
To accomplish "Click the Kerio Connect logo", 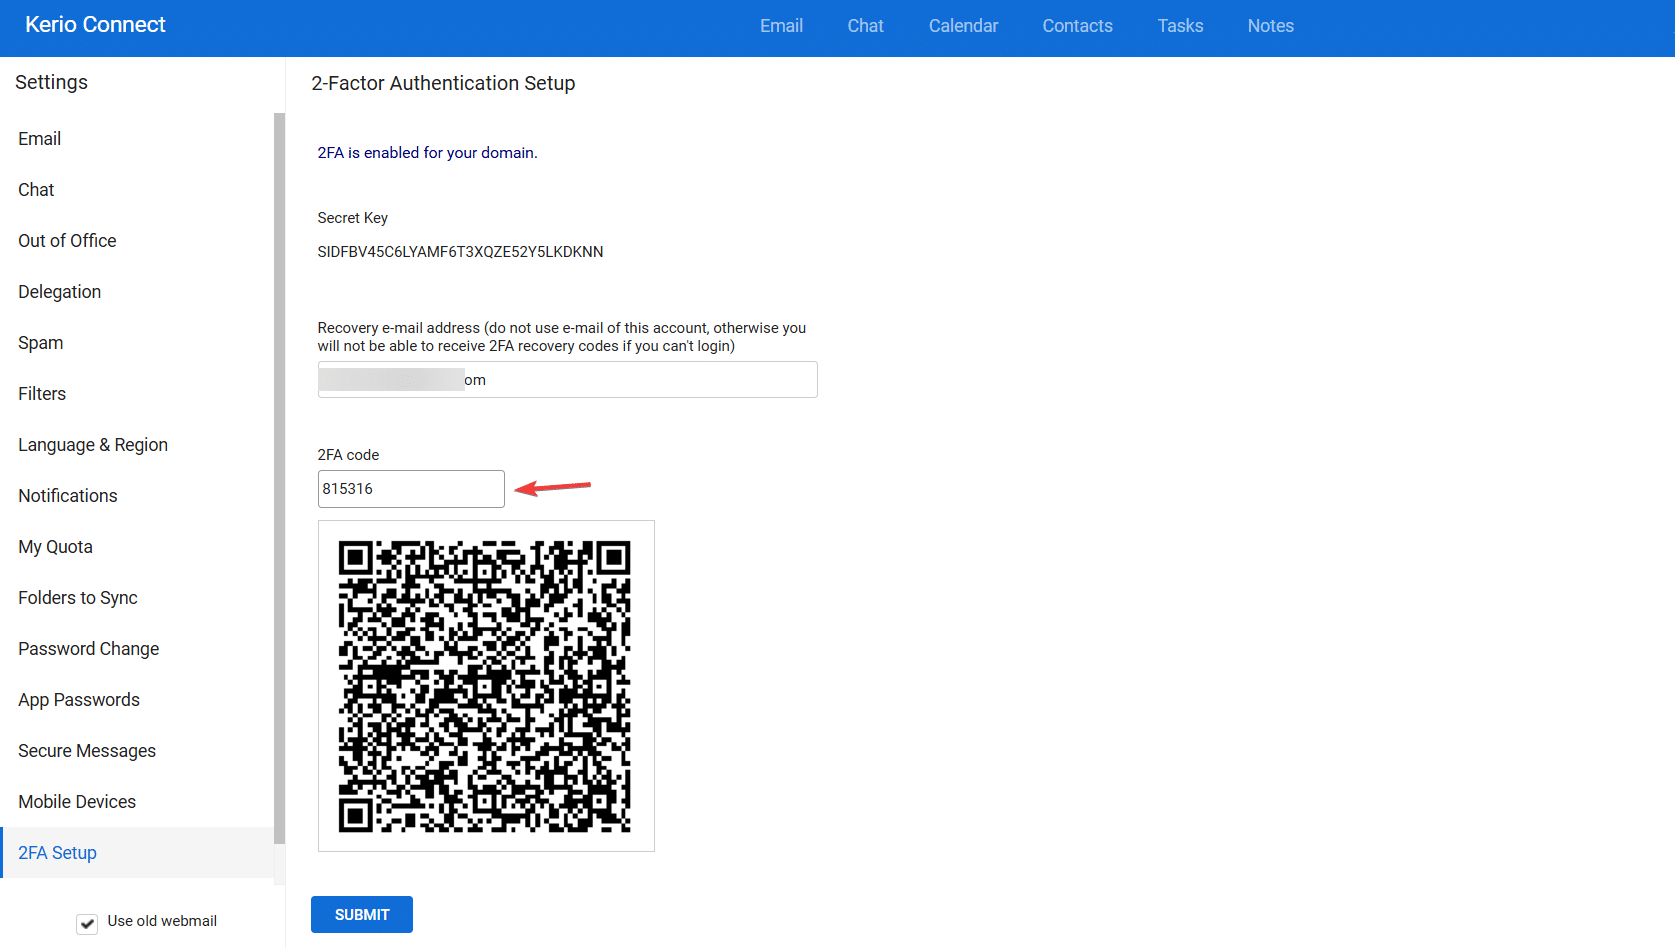I will coord(95,25).
